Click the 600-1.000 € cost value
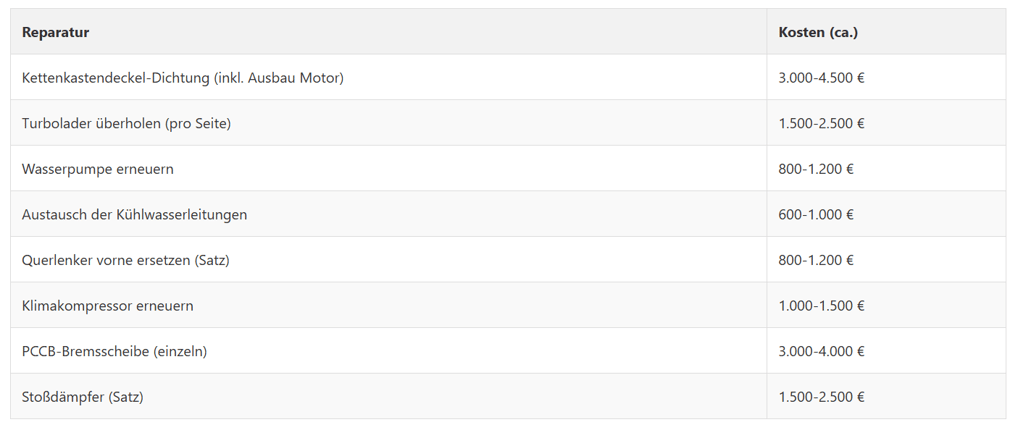 (815, 214)
